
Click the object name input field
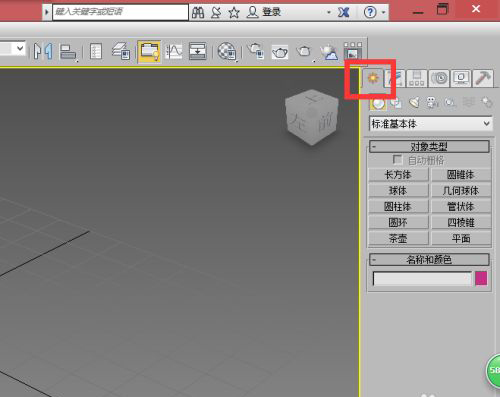click(422, 279)
